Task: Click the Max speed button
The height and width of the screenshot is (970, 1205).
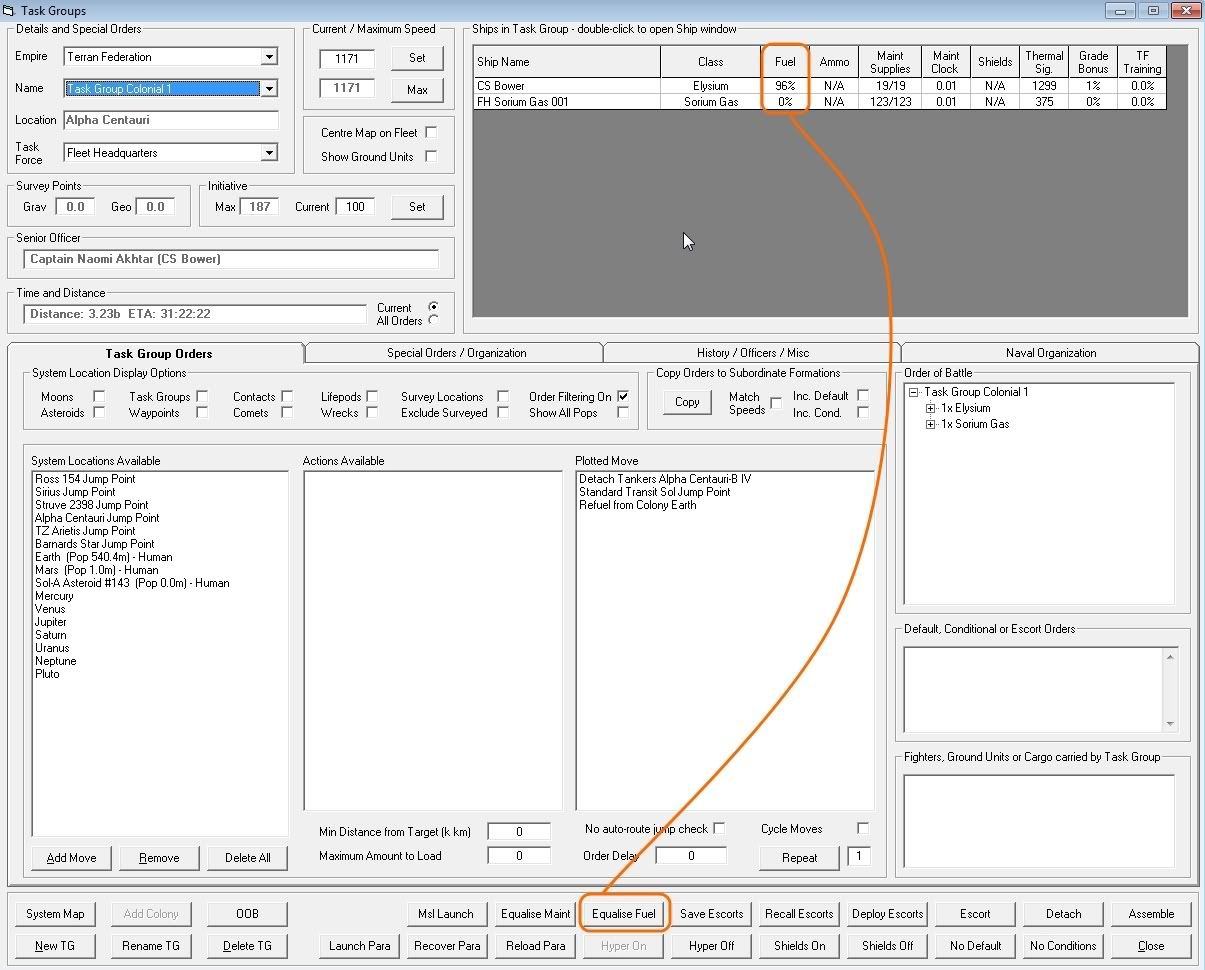Action: pos(417,89)
